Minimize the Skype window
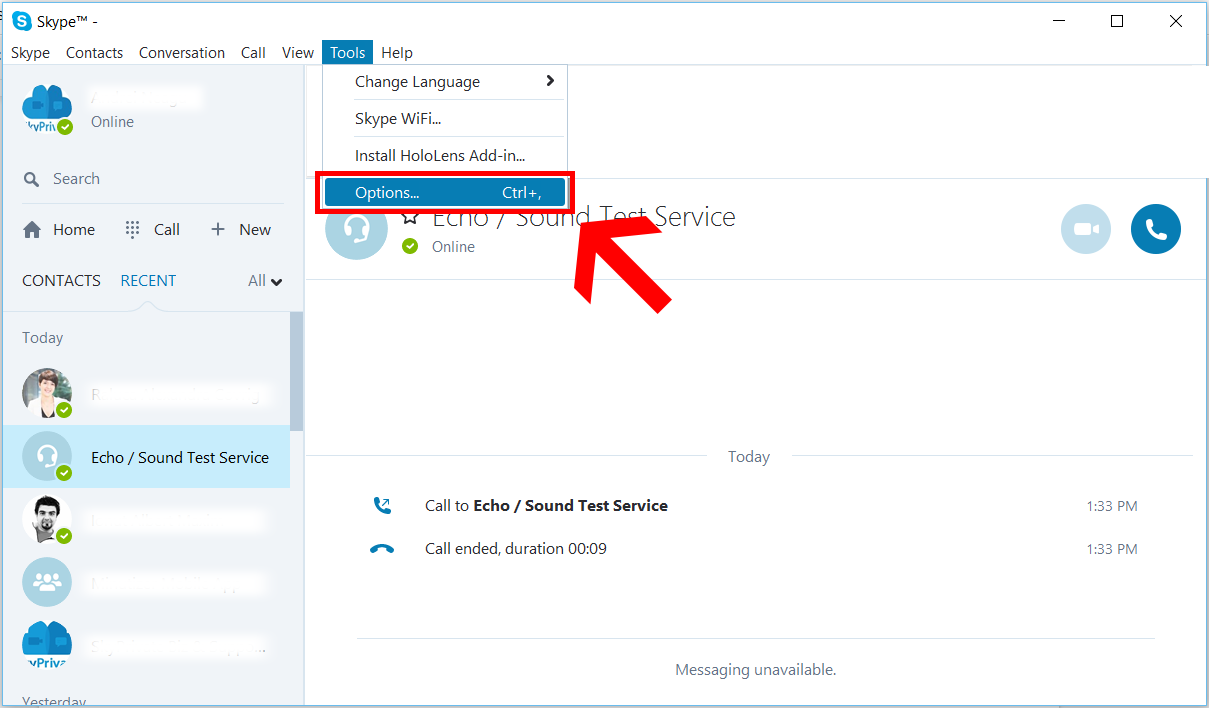Screen dimensions: 1209x708 pyautogui.click(x=1059, y=21)
